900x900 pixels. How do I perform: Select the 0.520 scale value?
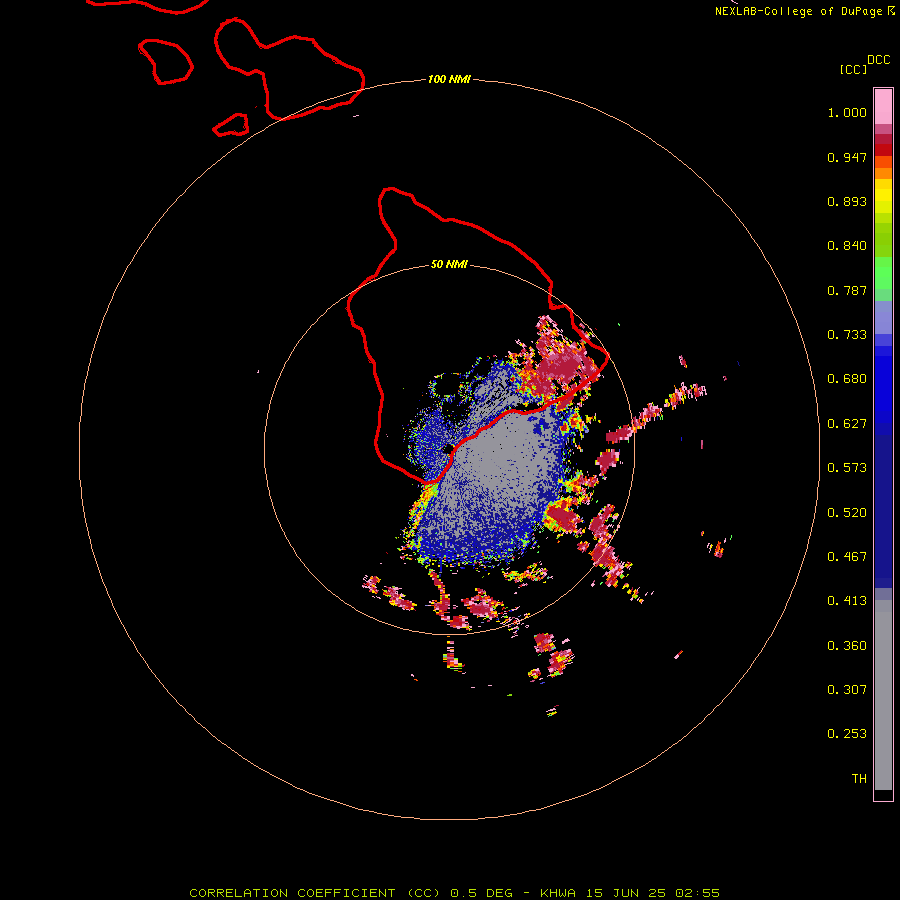(847, 513)
